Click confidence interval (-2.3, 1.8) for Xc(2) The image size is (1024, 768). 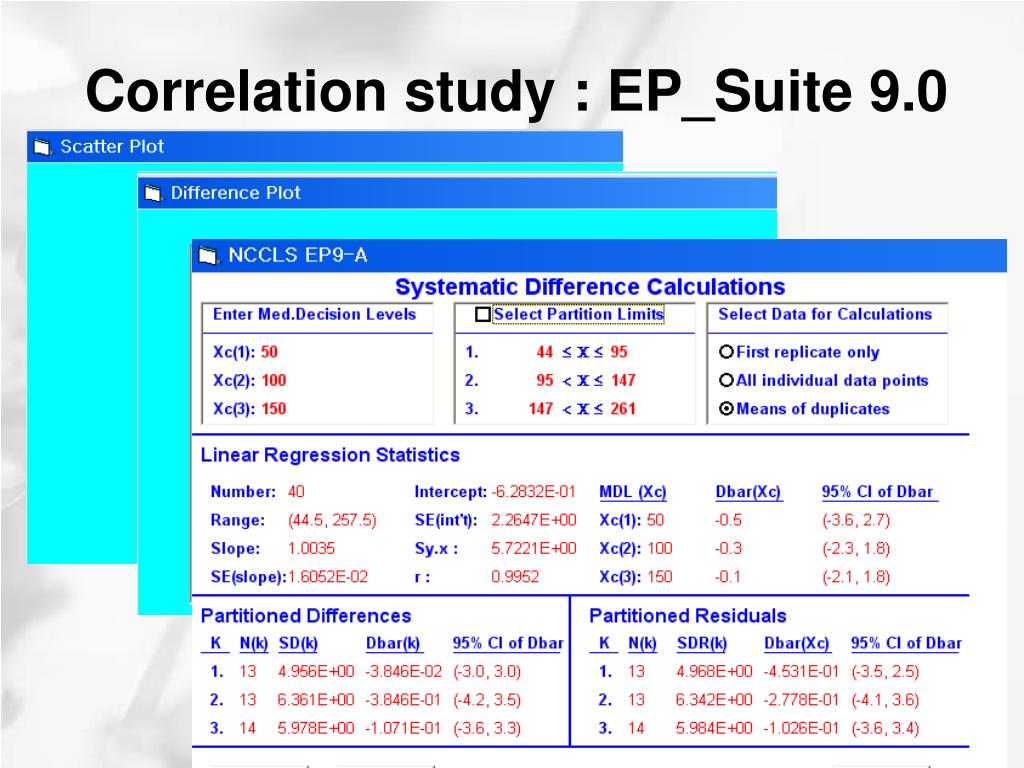(856, 549)
